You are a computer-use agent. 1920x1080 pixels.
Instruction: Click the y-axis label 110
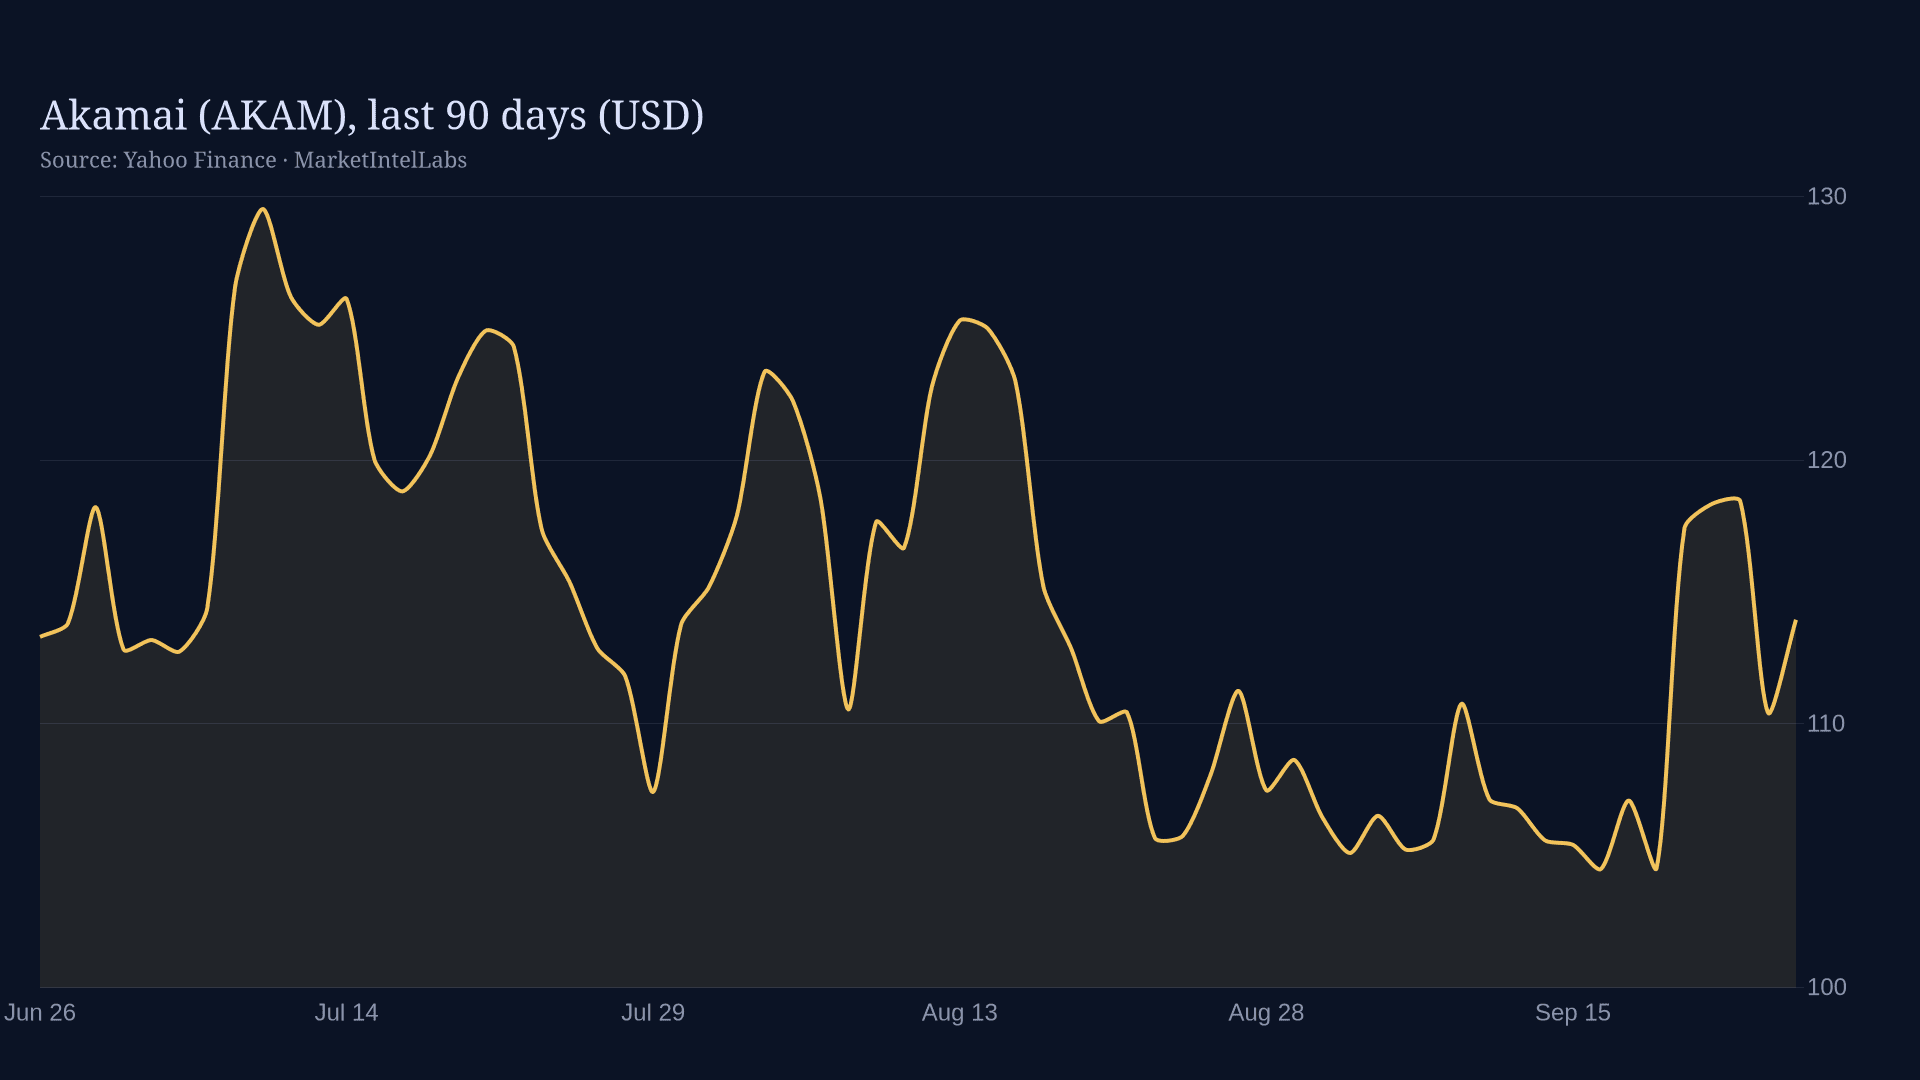click(x=1825, y=724)
